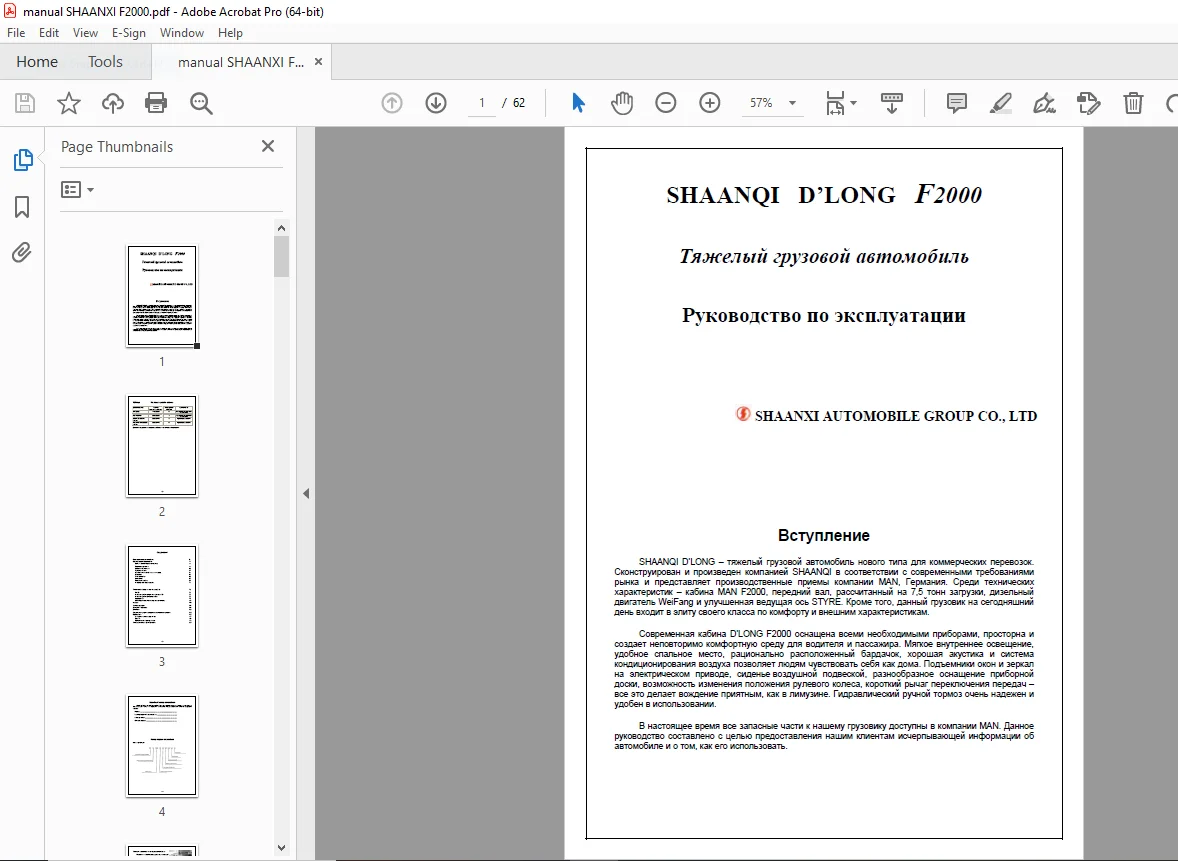Open the Sign document pen icon
This screenshot has width=1178, height=861.
point(1044,103)
